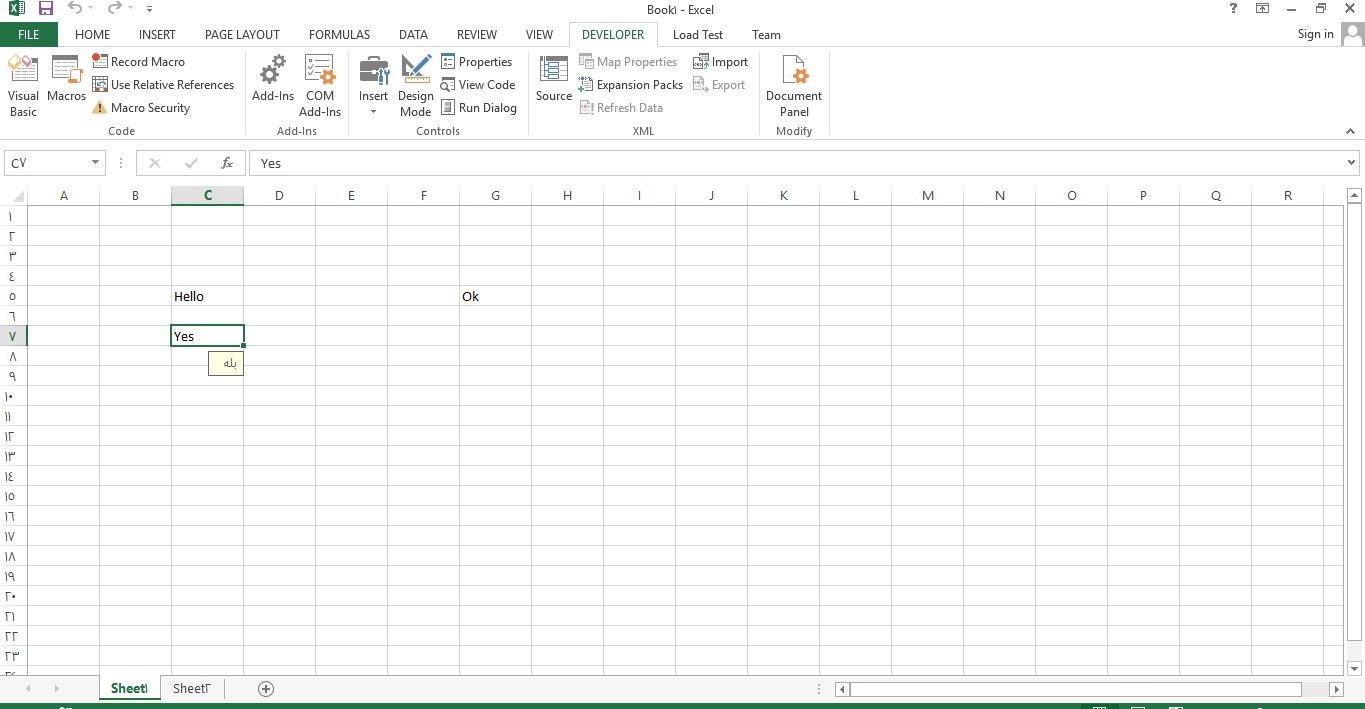Open the Document Panel

(794, 86)
